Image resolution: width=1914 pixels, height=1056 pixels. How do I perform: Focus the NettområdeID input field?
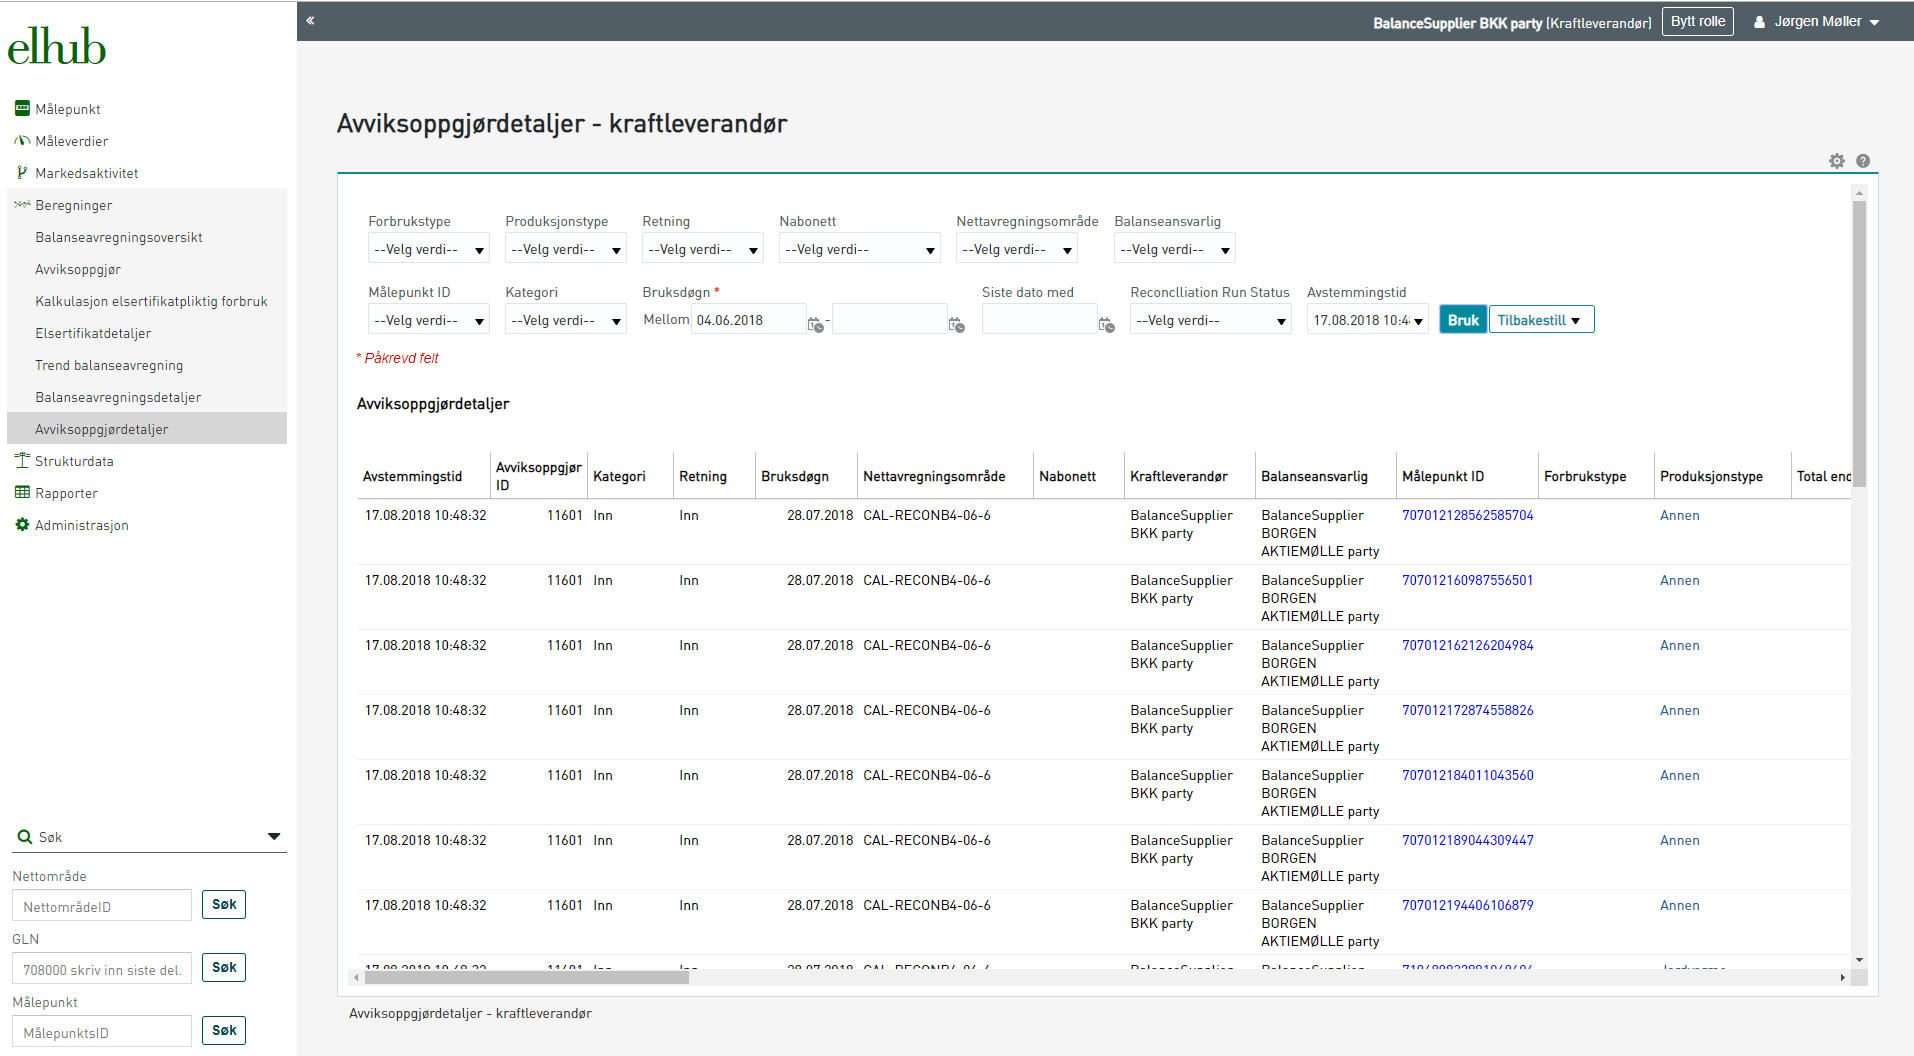[102, 906]
